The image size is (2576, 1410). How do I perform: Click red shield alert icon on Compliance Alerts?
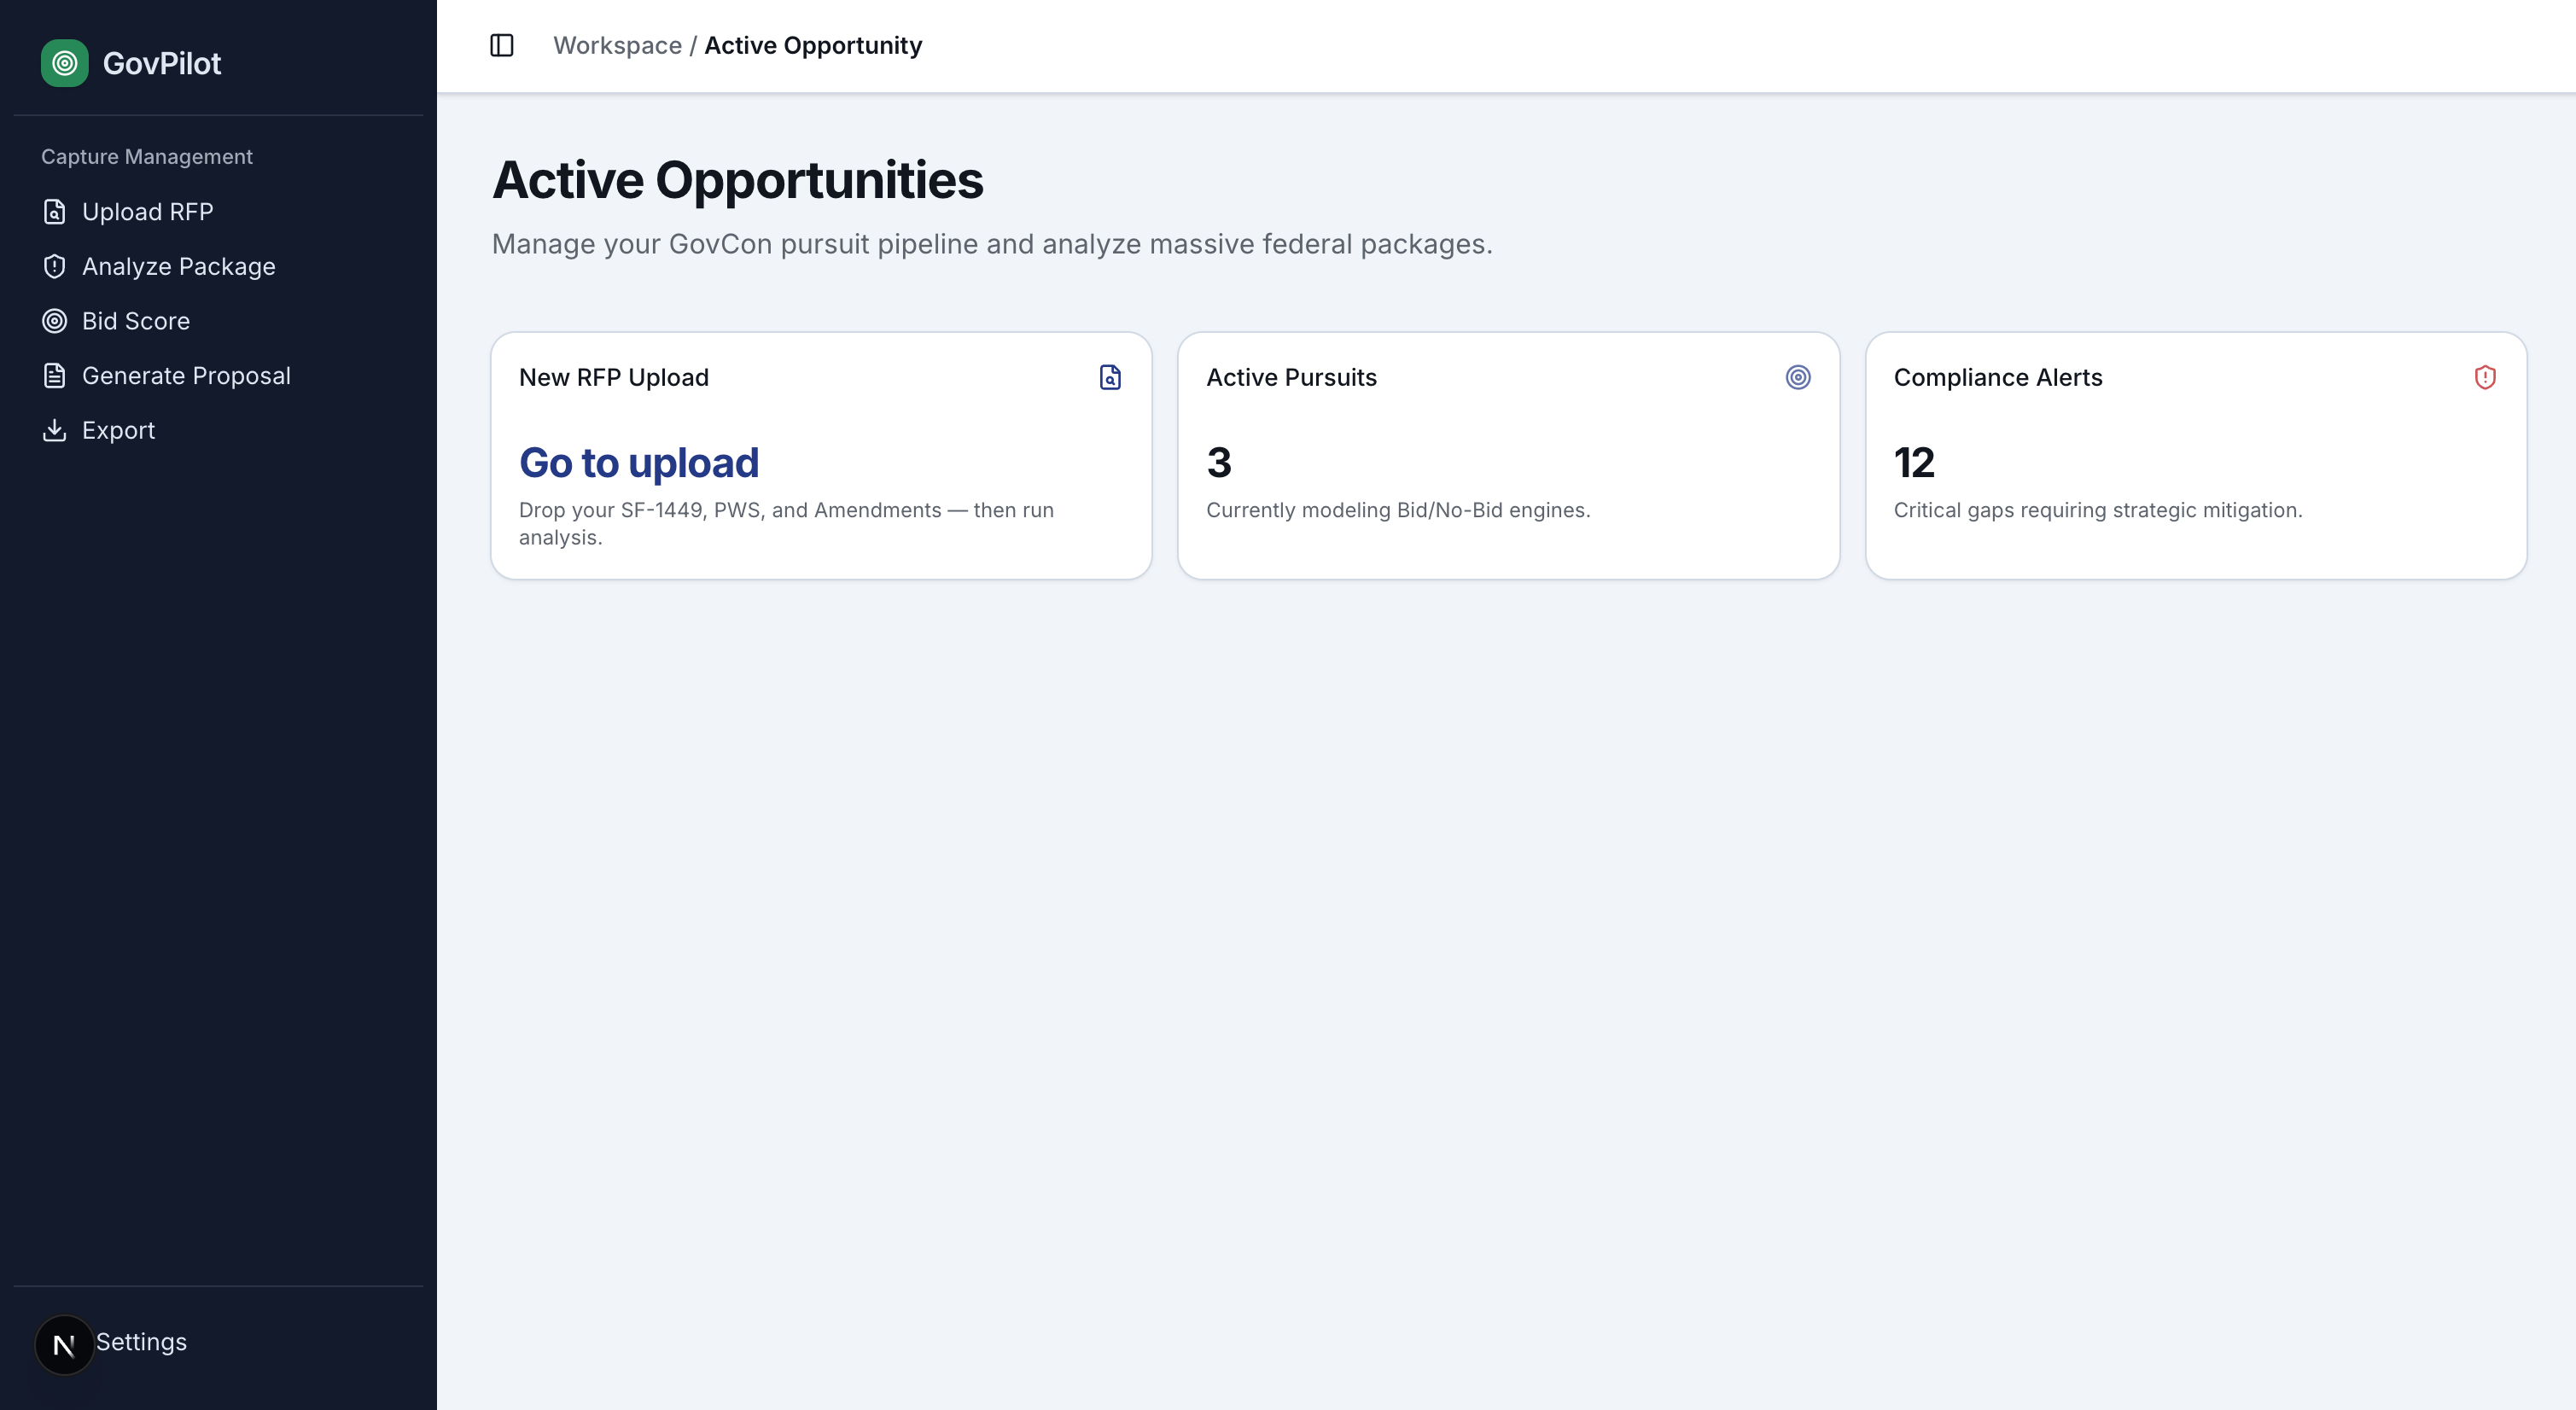pos(2484,377)
